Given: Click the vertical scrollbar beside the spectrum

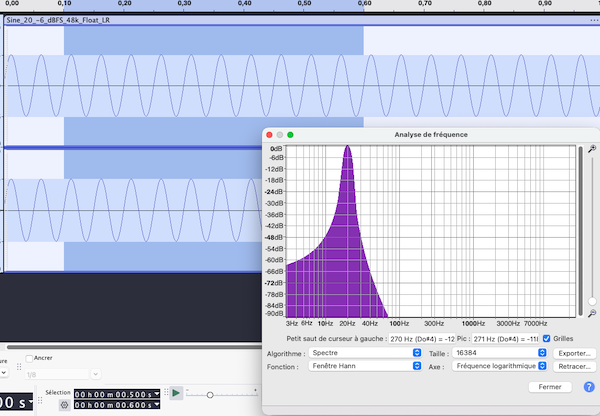Looking at the screenshot, I should [581, 231].
